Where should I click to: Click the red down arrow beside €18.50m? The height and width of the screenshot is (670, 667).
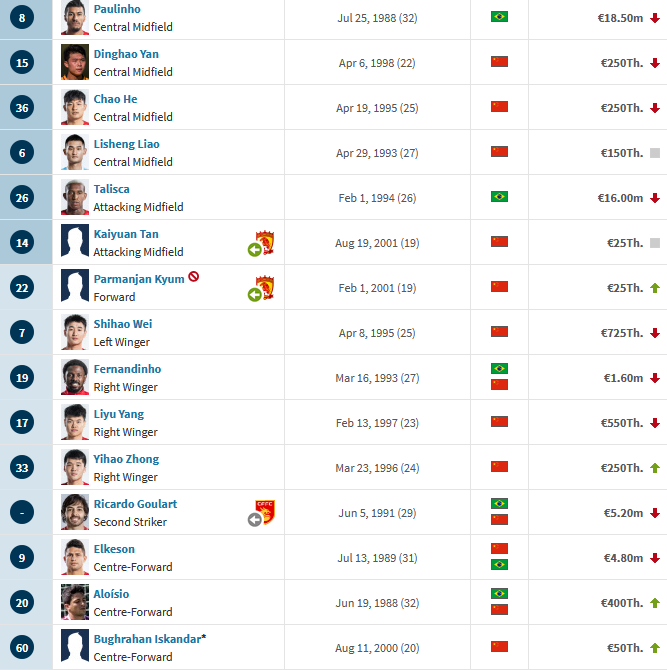(x=655, y=17)
